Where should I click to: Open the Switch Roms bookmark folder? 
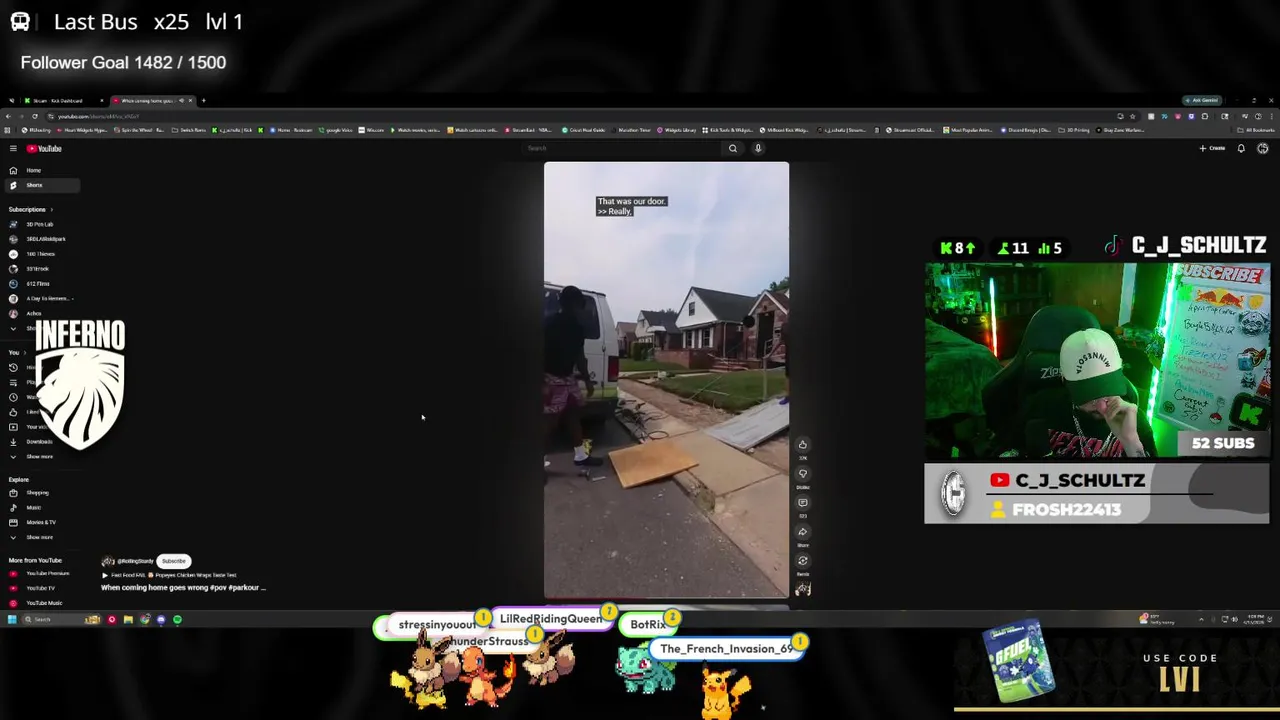(x=189, y=130)
